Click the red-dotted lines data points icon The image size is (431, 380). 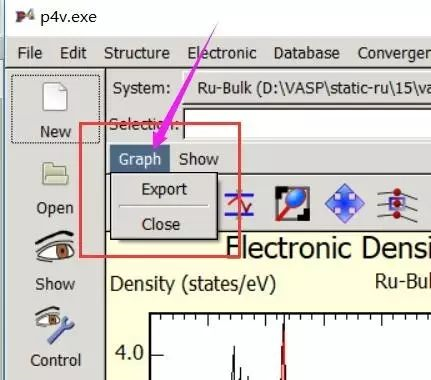[x=397, y=204]
